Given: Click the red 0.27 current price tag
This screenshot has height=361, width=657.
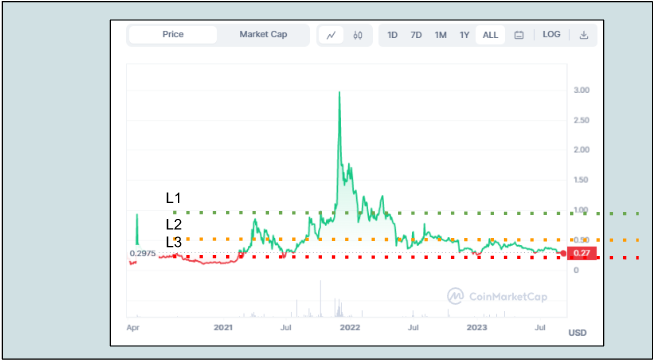Looking at the screenshot, I should [x=582, y=253].
